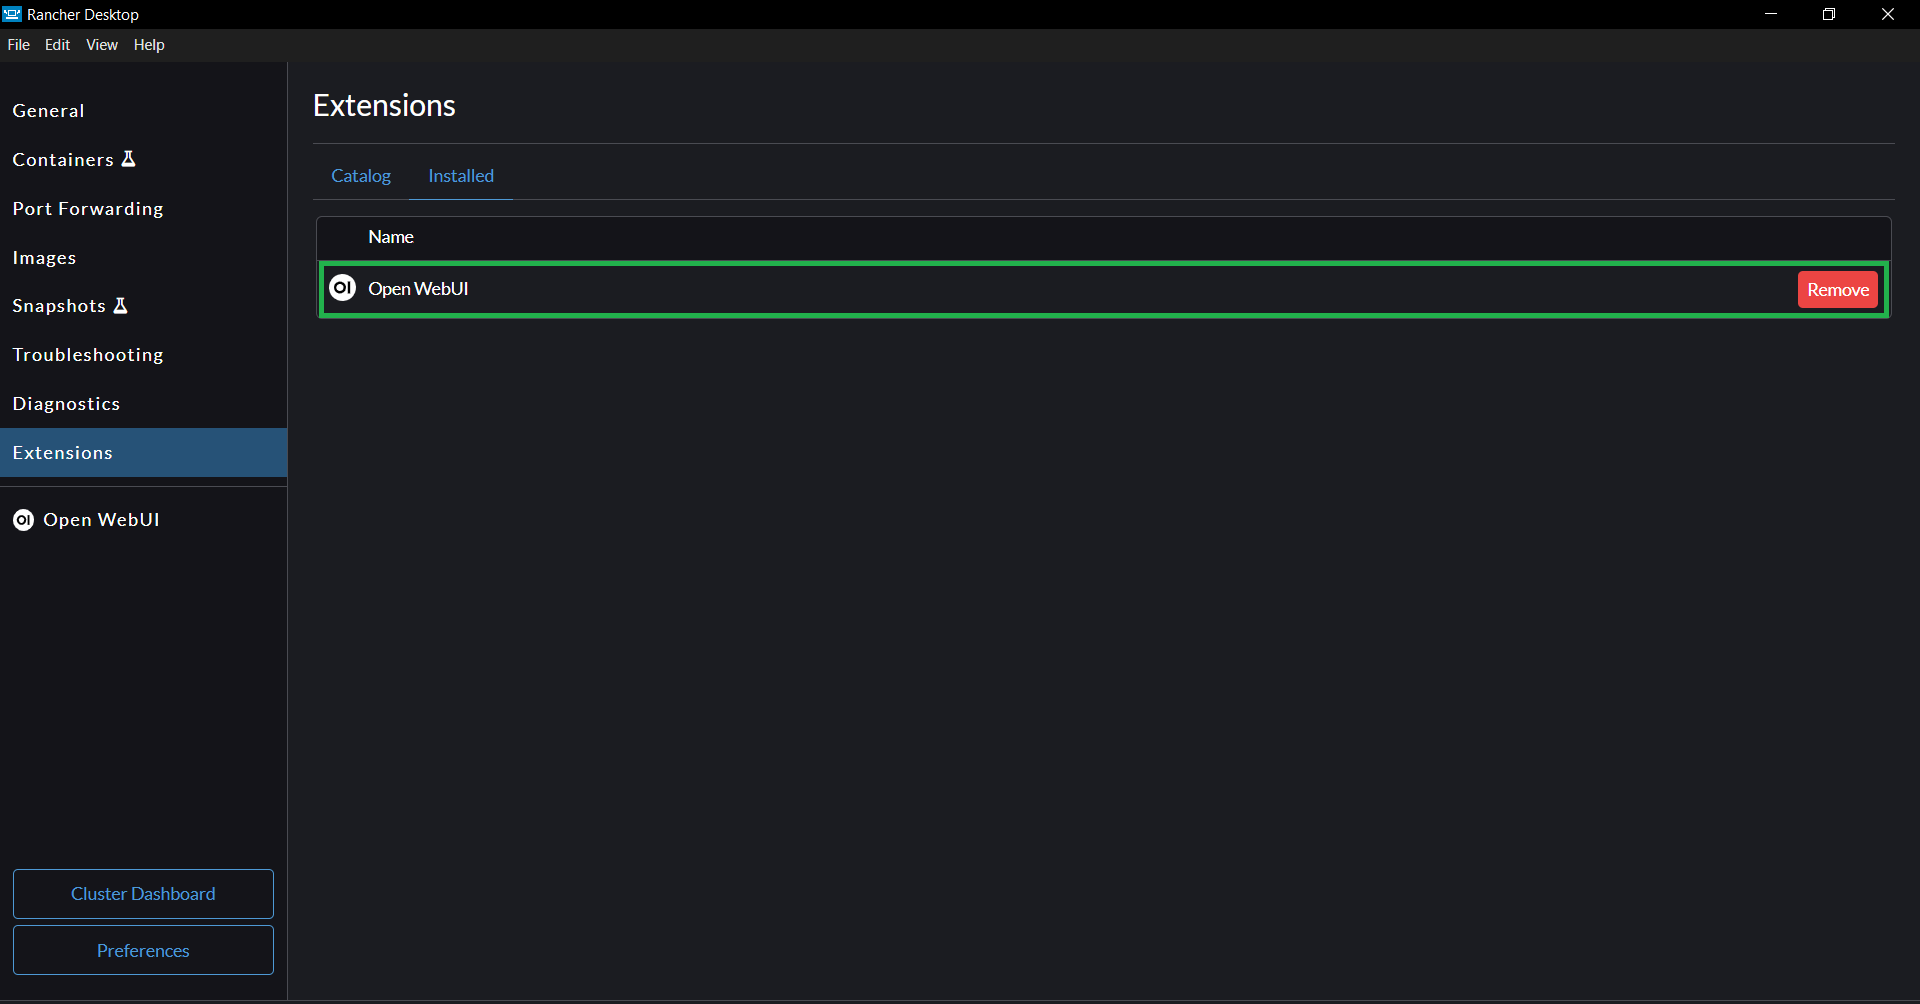Restore down the Rancher Desktop window

tap(1829, 14)
